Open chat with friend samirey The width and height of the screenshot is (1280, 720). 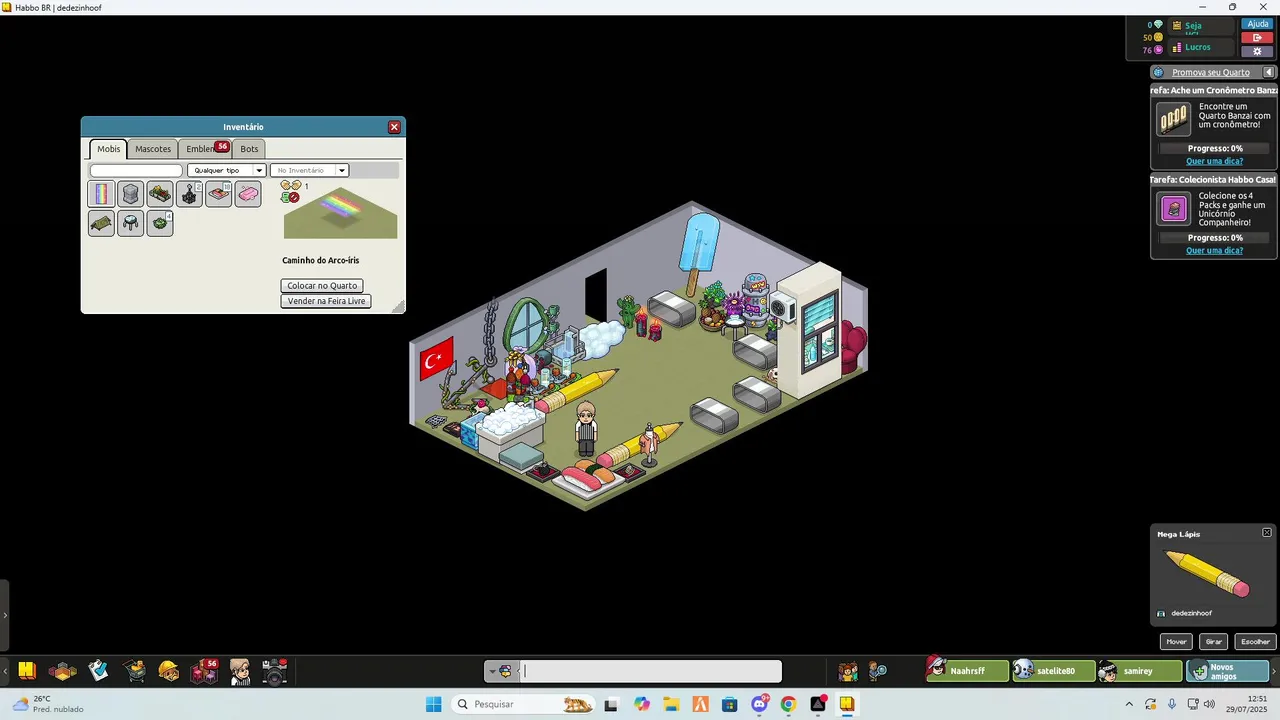point(1140,671)
